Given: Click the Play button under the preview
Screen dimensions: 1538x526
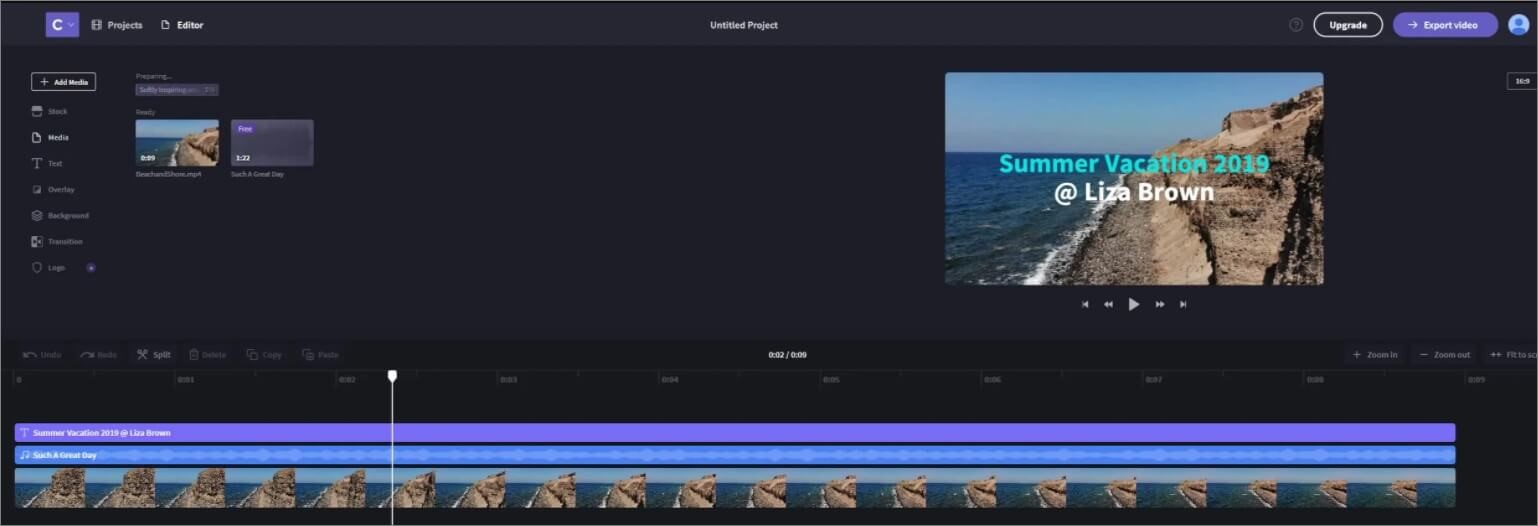Looking at the screenshot, I should 1133,304.
